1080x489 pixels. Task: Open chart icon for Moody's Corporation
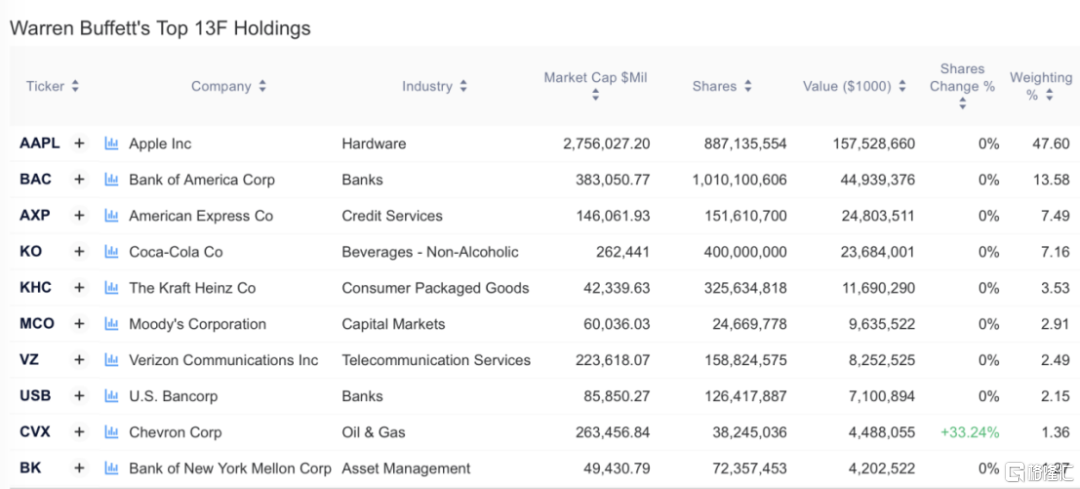tap(111, 324)
